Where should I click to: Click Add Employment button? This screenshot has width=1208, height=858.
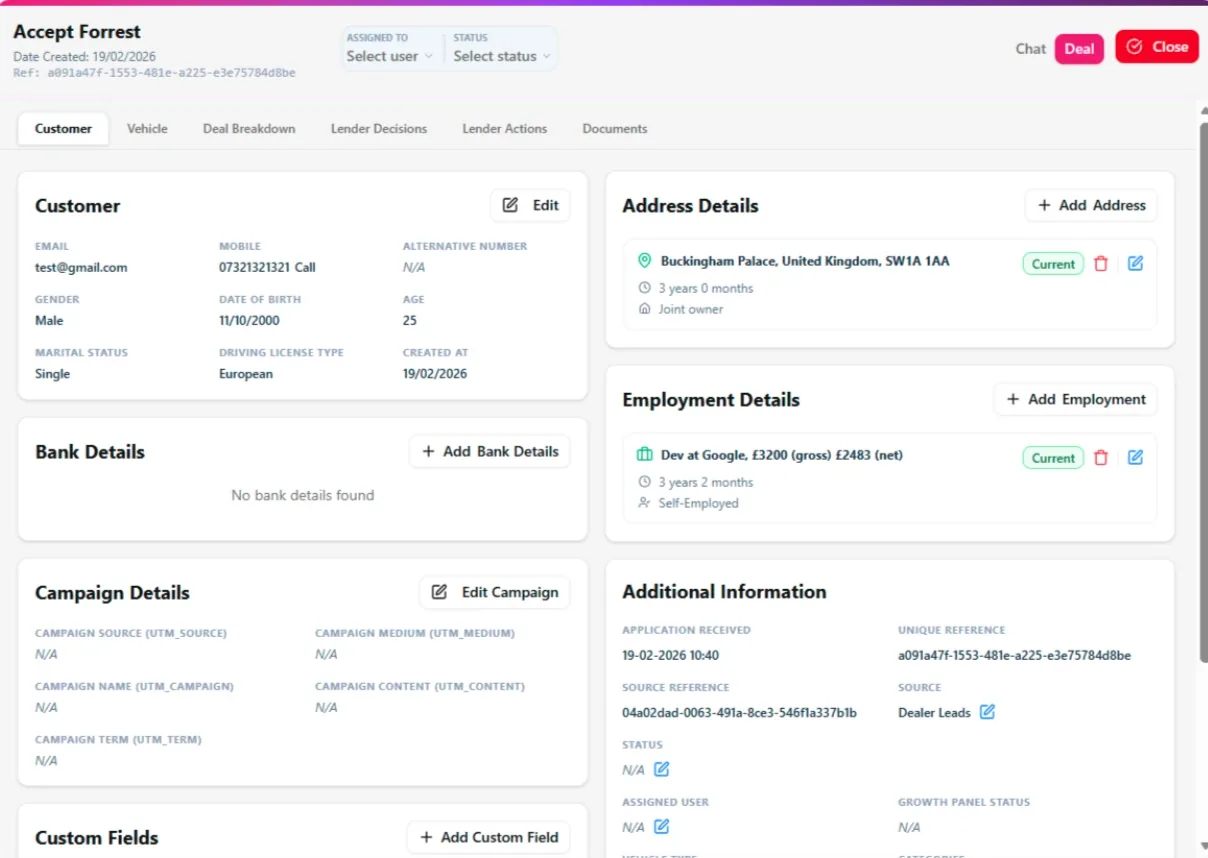point(1075,399)
